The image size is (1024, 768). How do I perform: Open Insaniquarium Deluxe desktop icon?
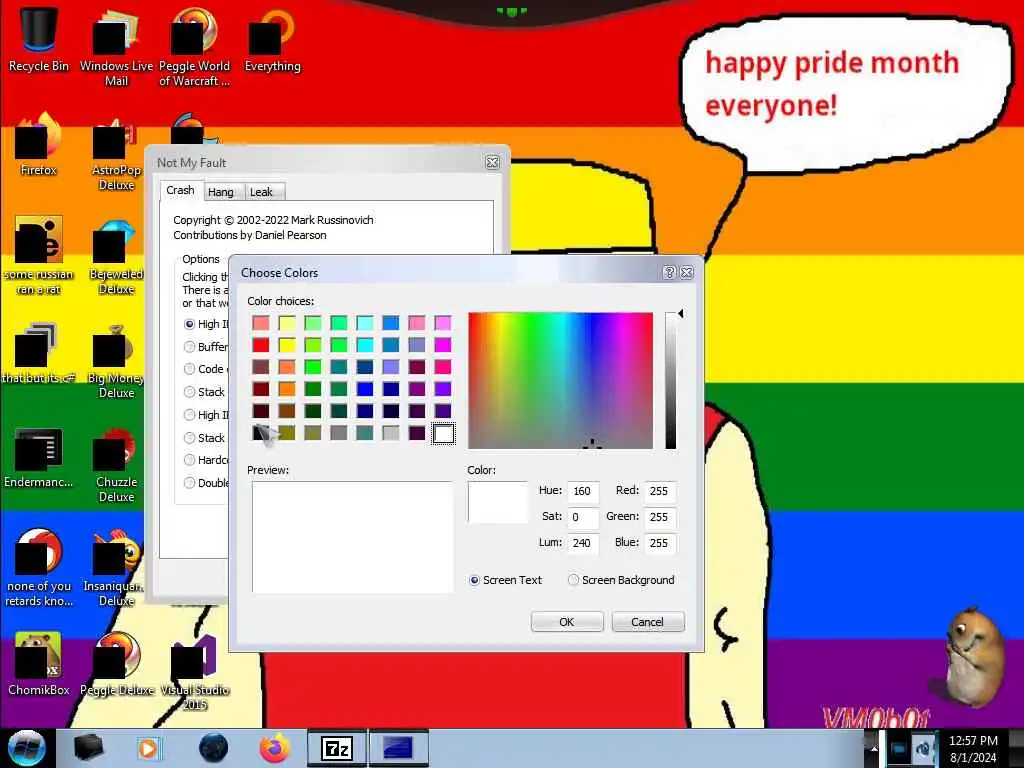click(116, 568)
